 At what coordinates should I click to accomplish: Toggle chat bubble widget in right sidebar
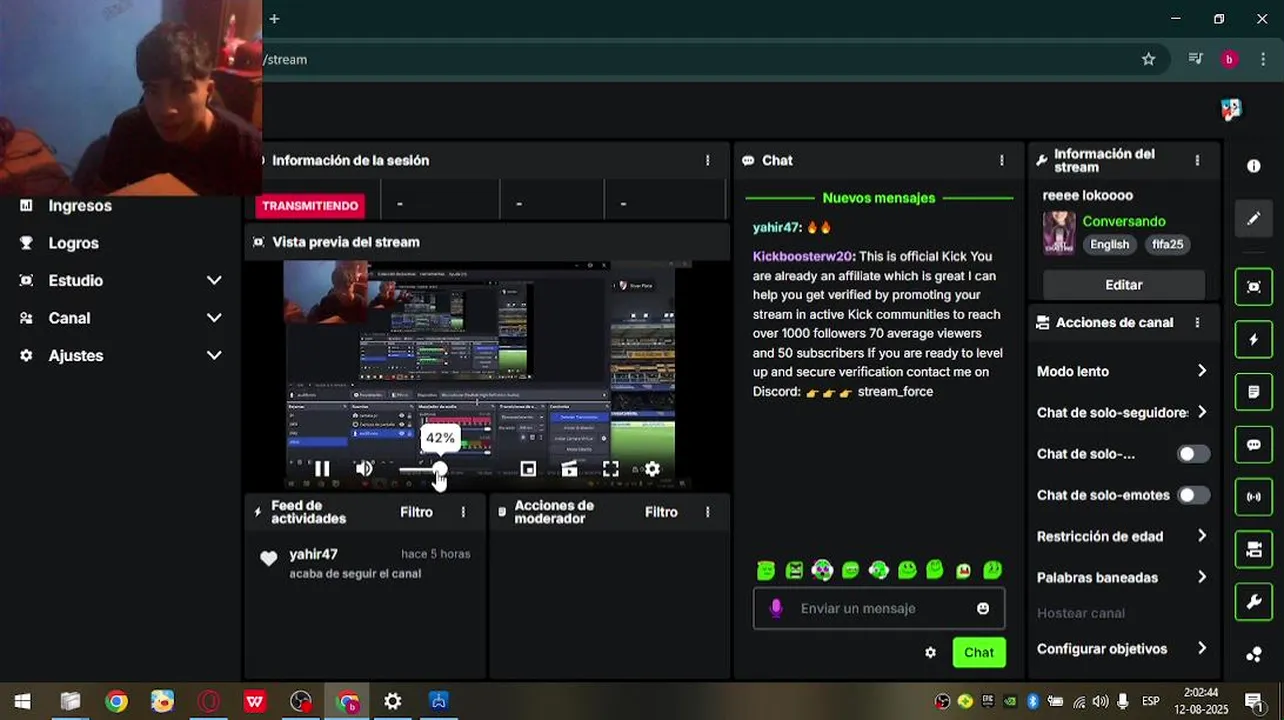[x=1253, y=444]
